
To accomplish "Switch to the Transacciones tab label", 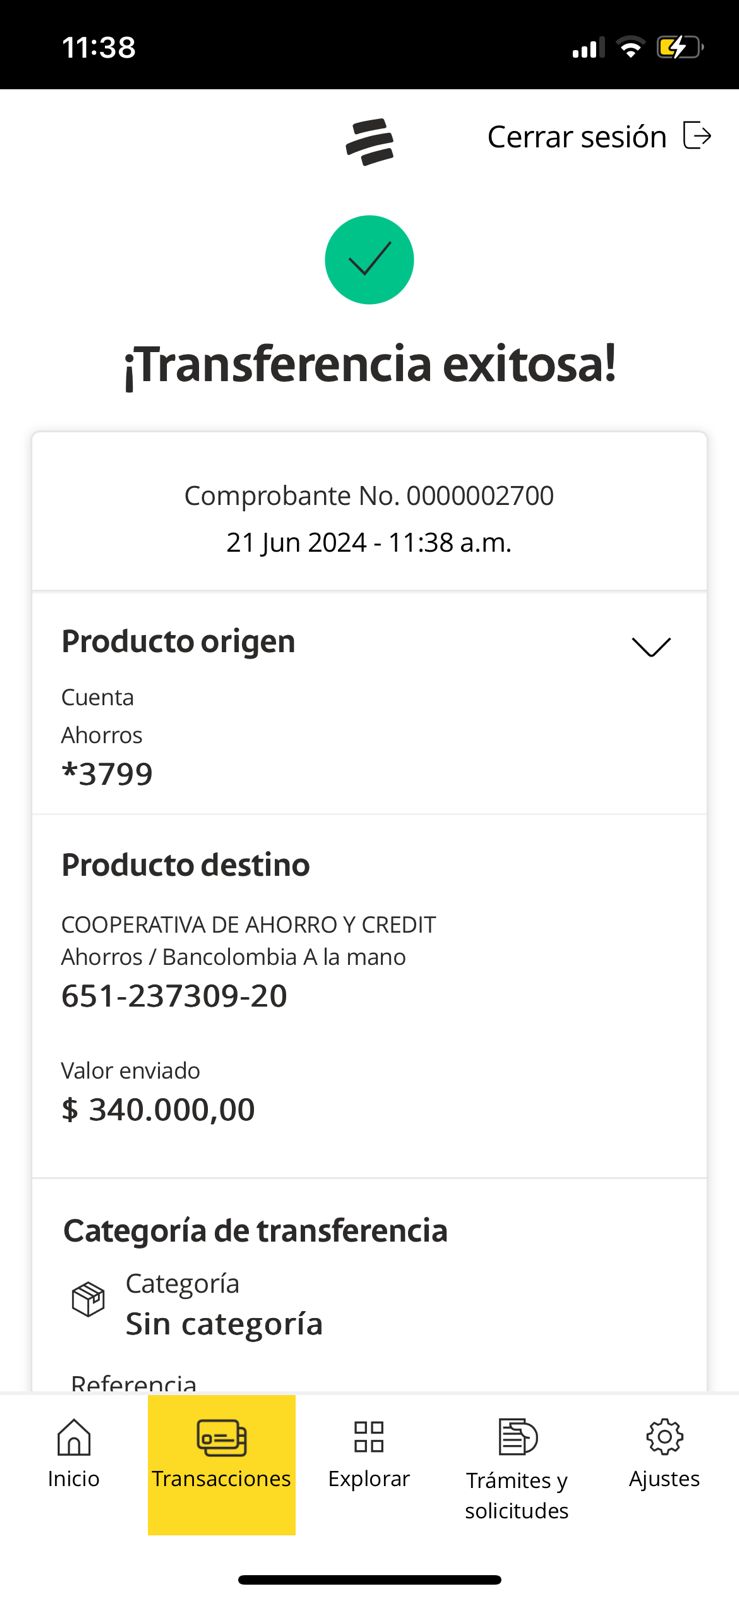I will (x=221, y=1479).
